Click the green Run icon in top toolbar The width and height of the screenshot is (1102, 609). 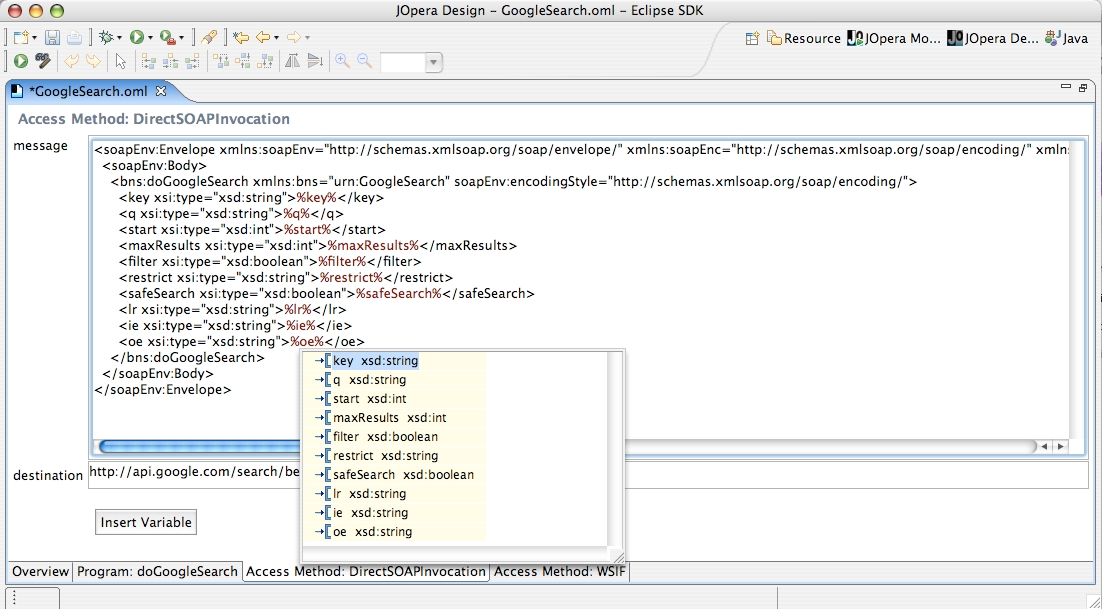tap(137, 38)
